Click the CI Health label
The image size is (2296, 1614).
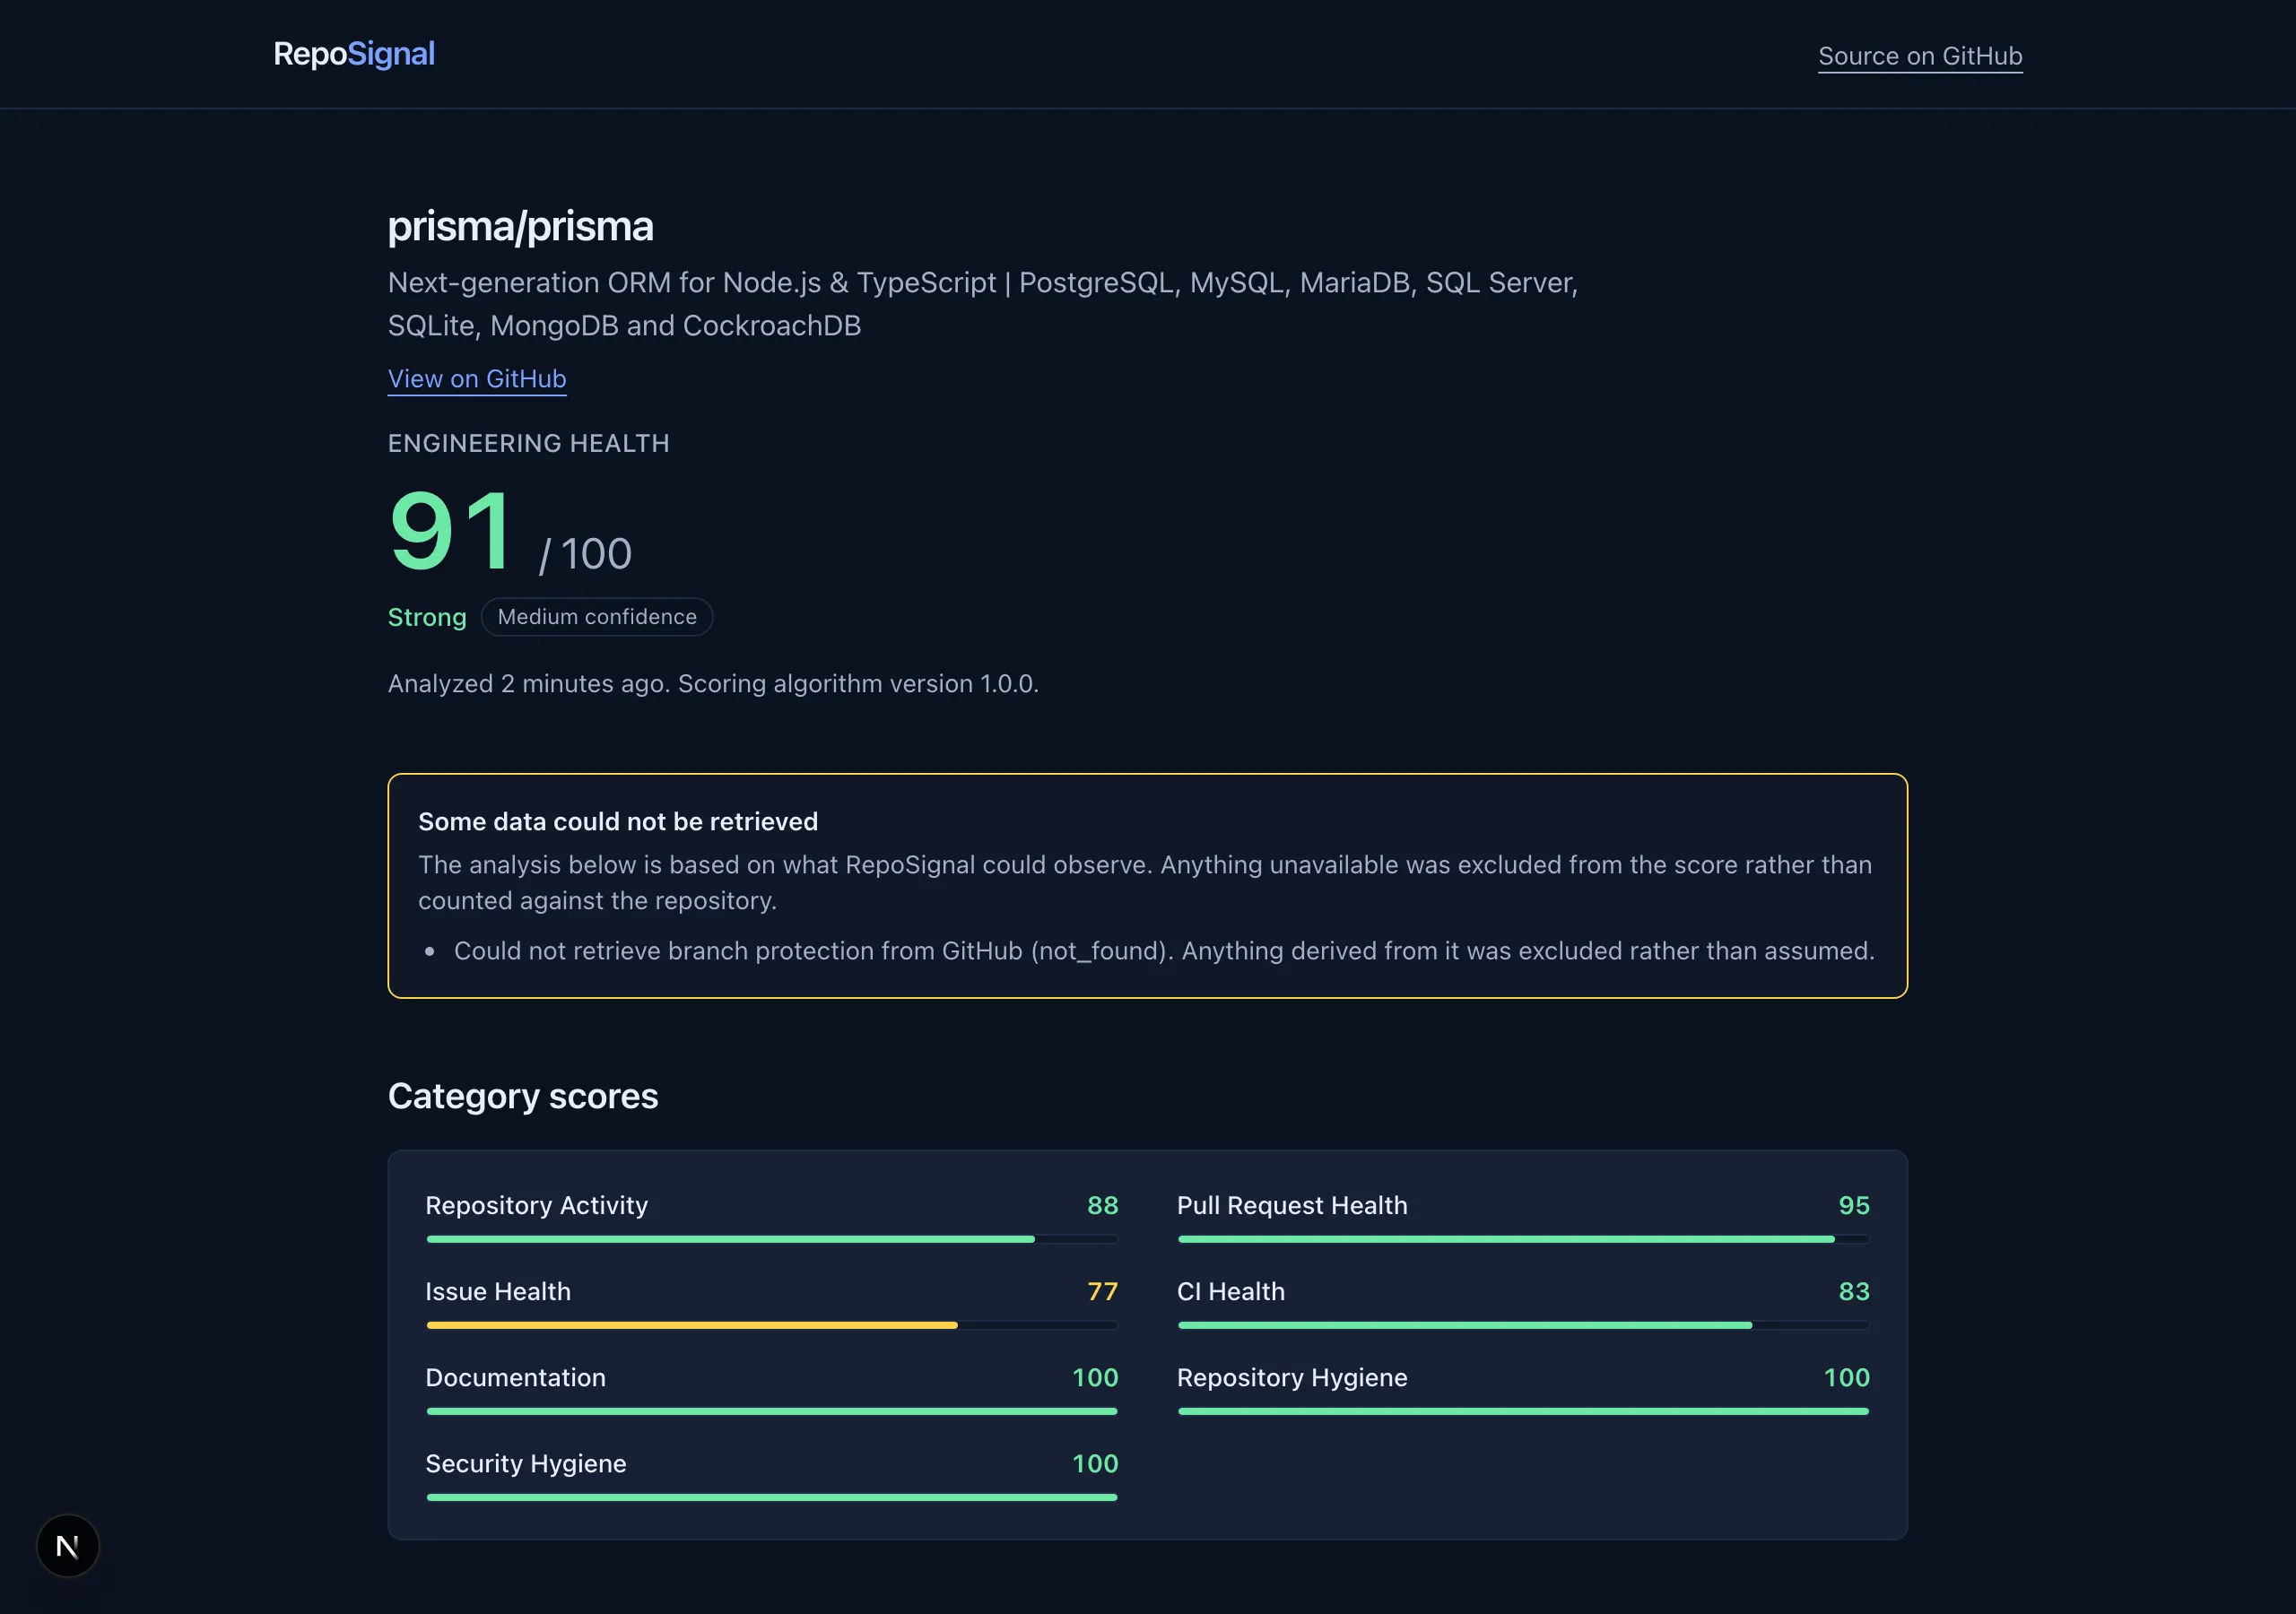[x=1231, y=1291]
